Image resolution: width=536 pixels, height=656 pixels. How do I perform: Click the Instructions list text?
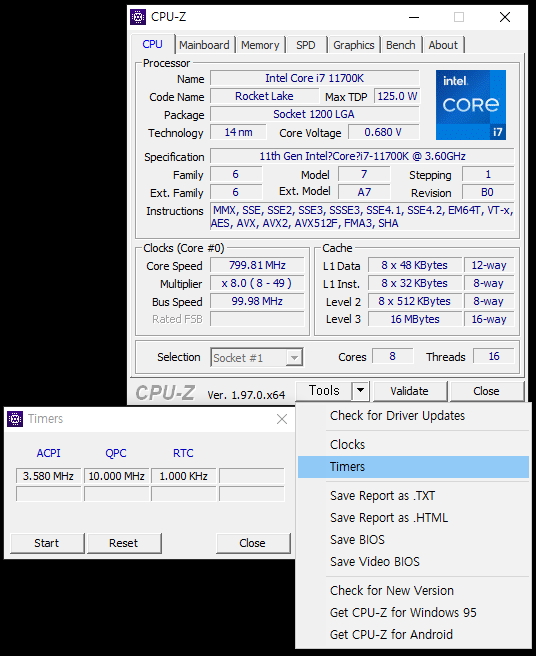click(x=362, y=217)
